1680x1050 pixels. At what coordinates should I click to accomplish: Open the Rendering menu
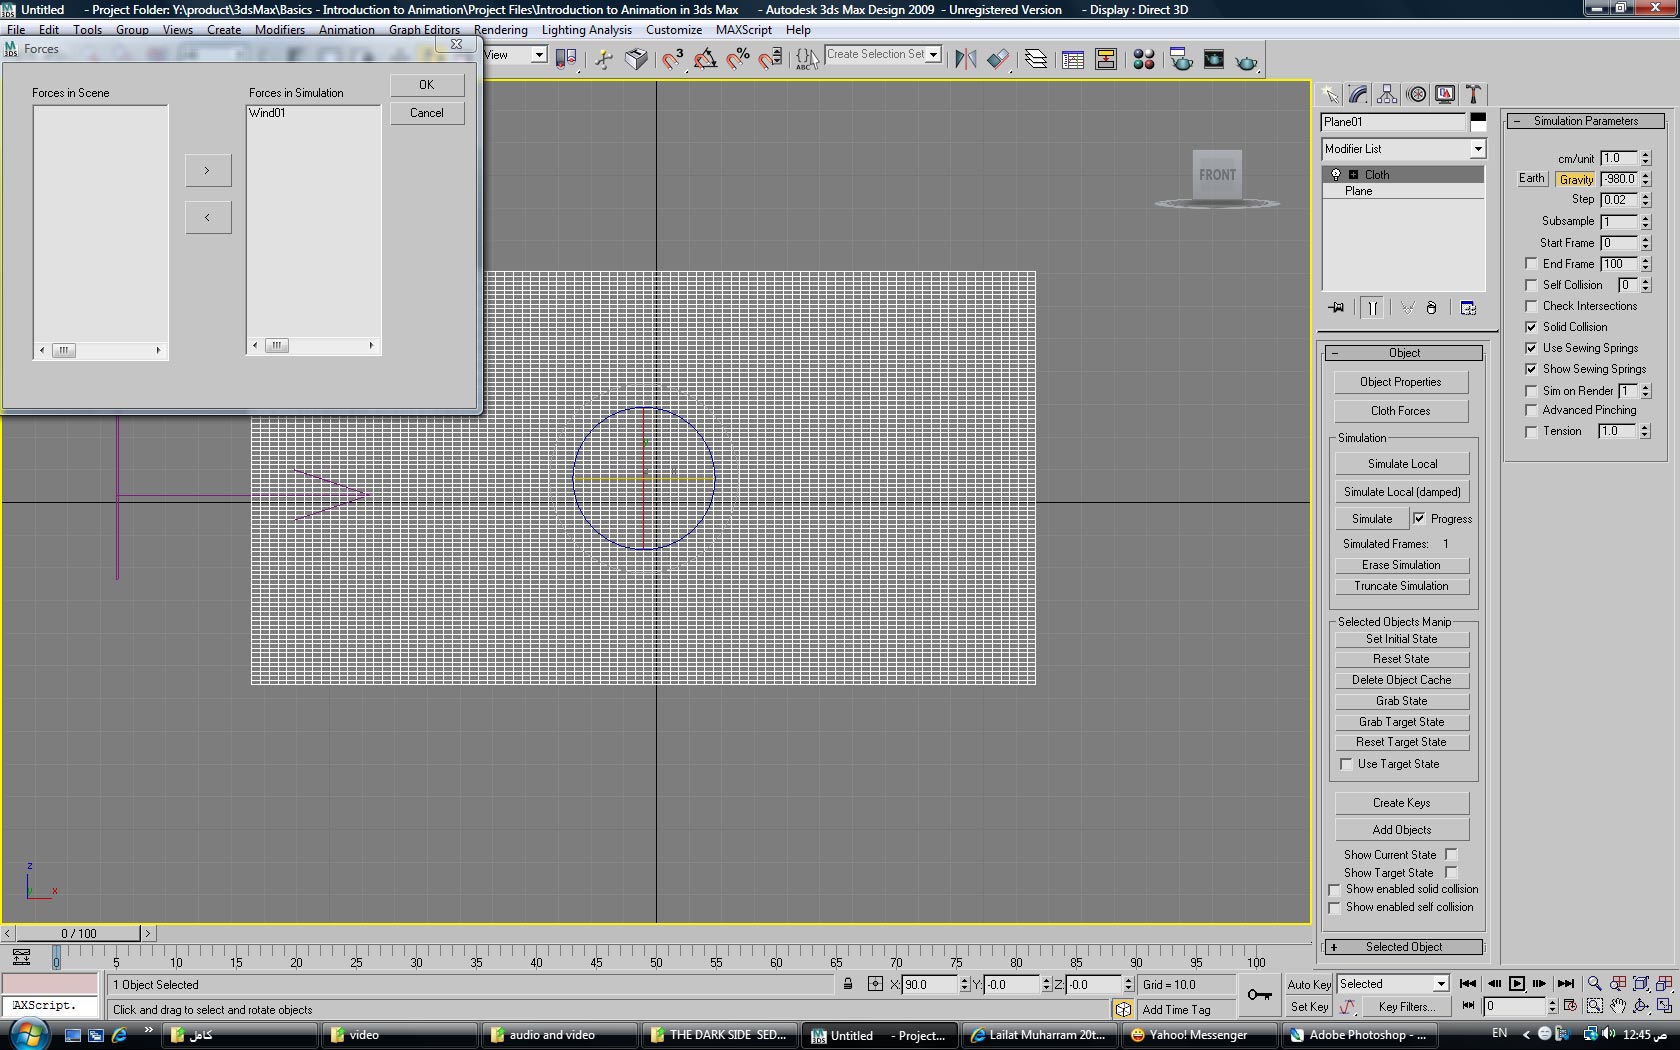(501, 30)
